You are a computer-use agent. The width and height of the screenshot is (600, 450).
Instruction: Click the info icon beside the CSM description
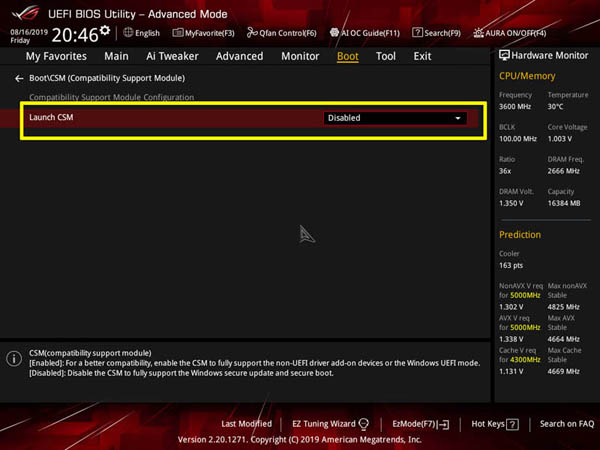14,359
